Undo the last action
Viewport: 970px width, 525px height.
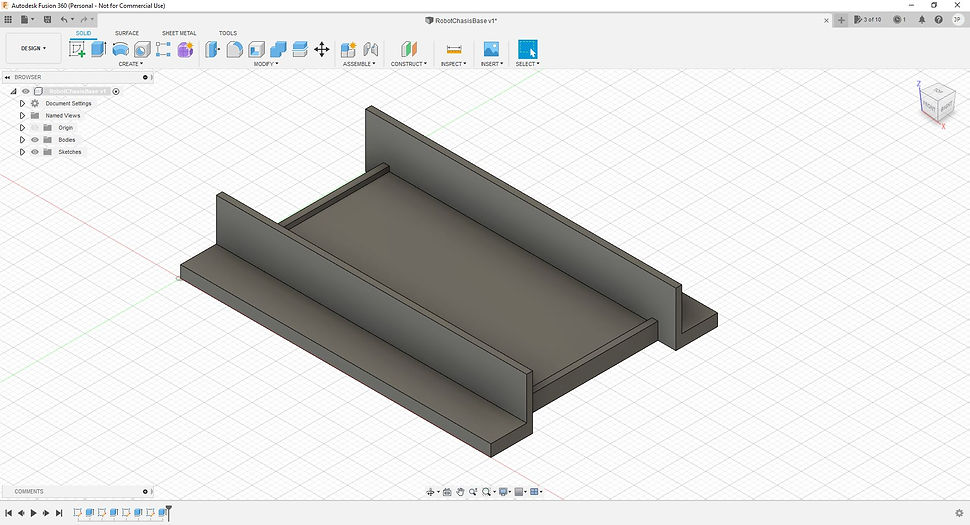pyautogui.click(x=64, y=20)
